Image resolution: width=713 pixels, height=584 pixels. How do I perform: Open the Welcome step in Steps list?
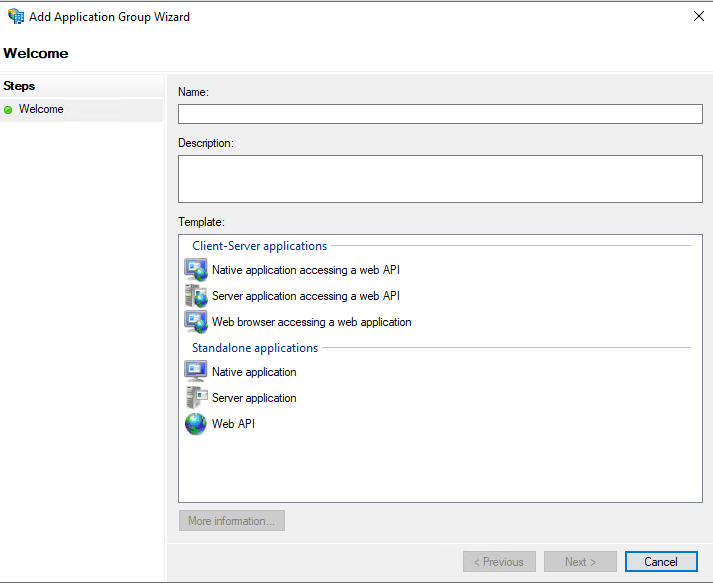81,110
